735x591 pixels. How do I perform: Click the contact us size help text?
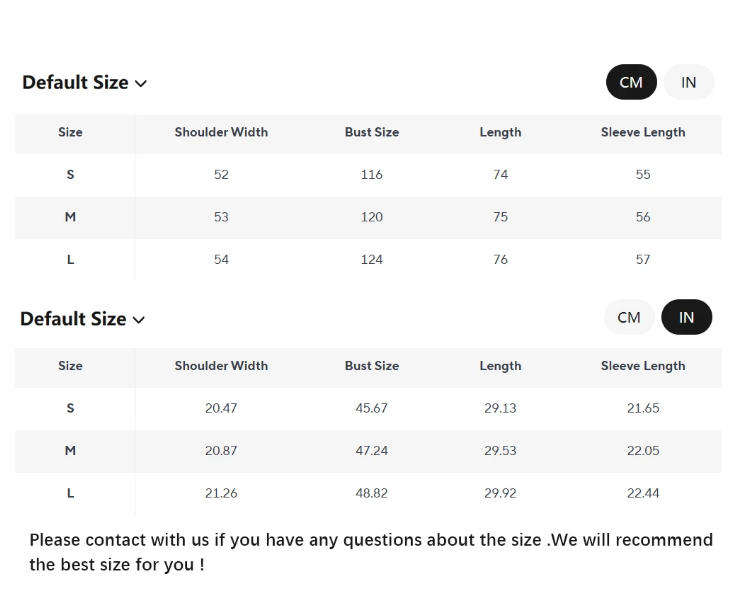point(370,552)
